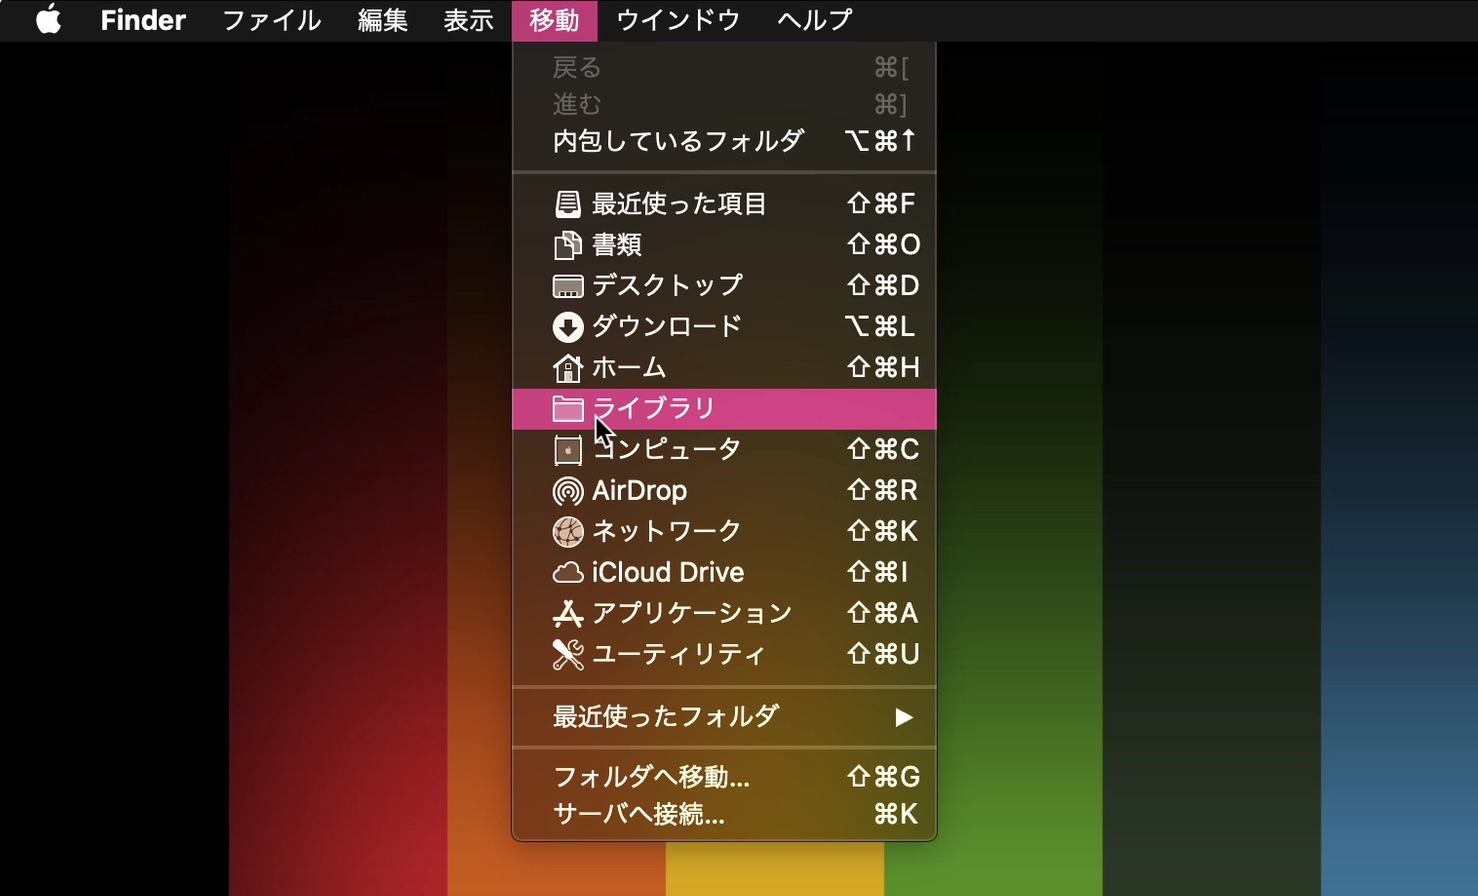Choose ダウンロード menu entry

pyautogui.click(x=724, y=327)
